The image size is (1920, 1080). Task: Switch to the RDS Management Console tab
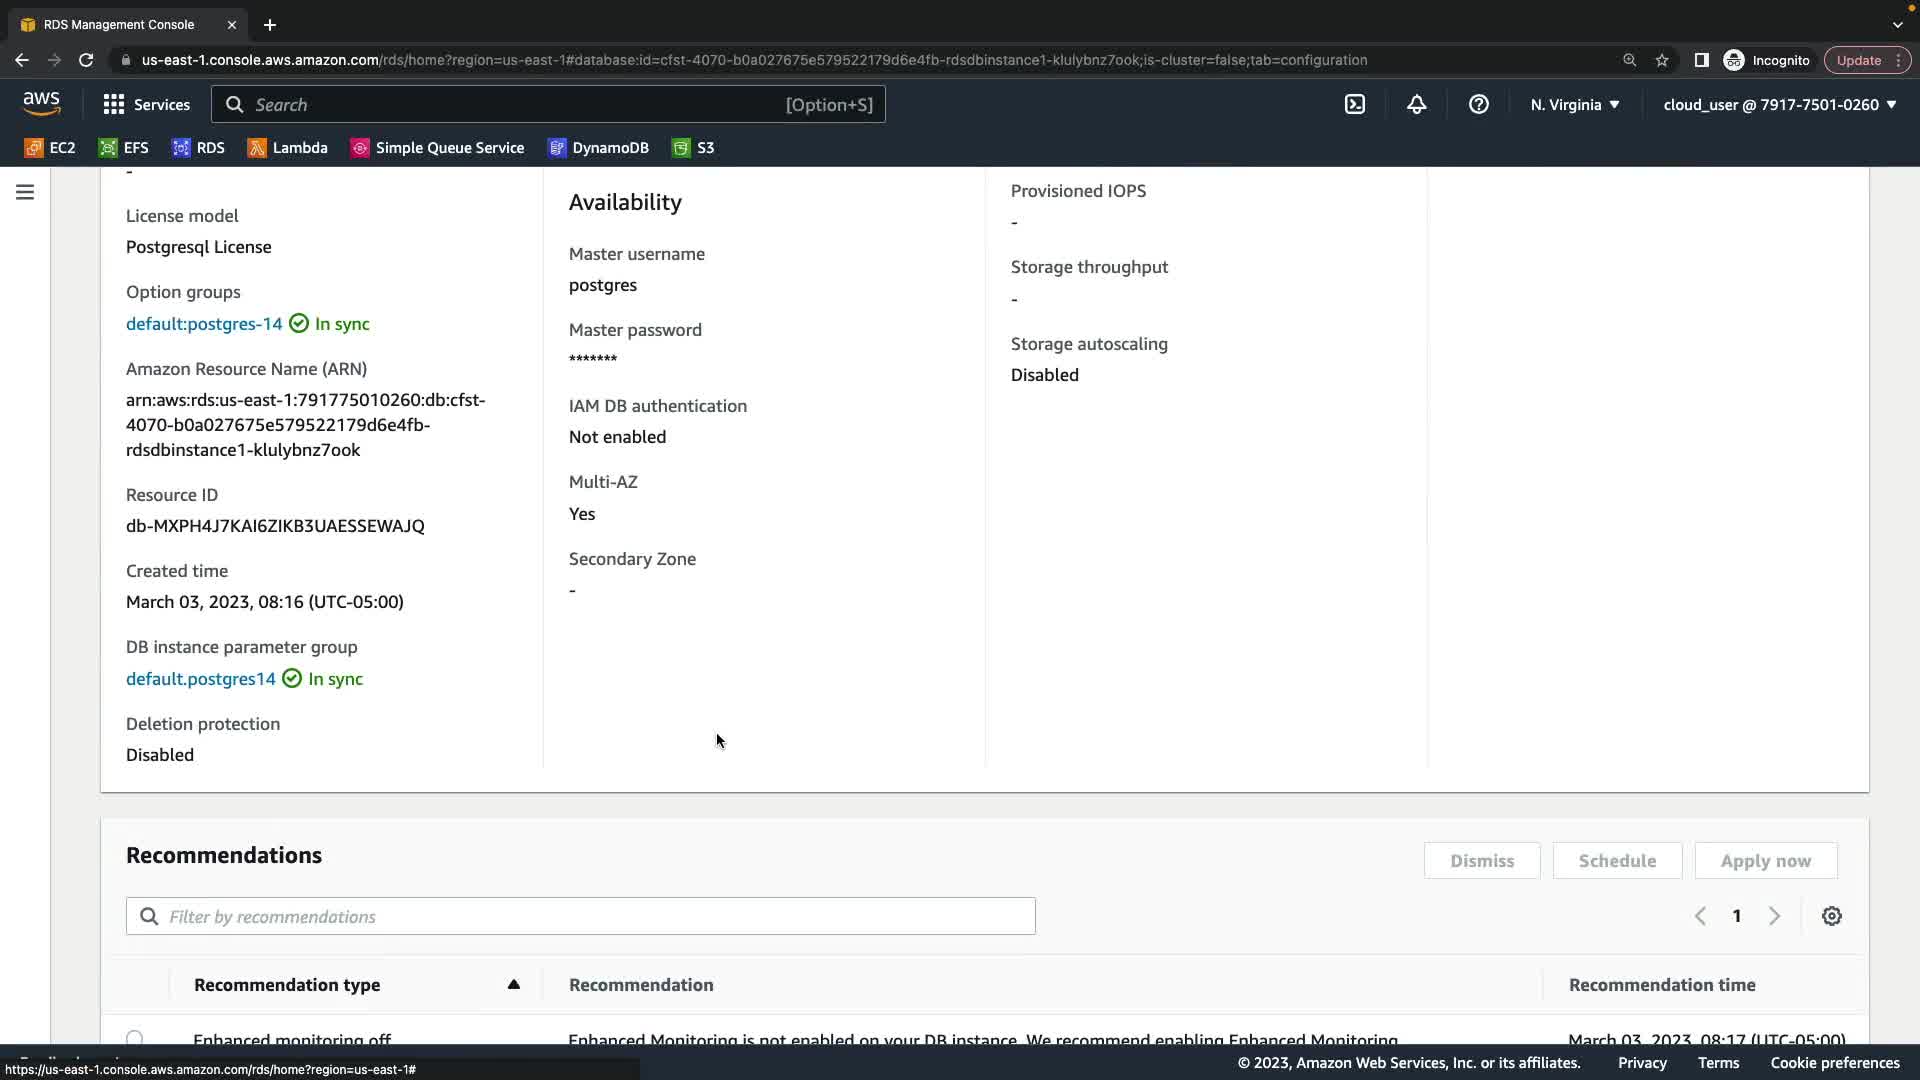point(119,24)
